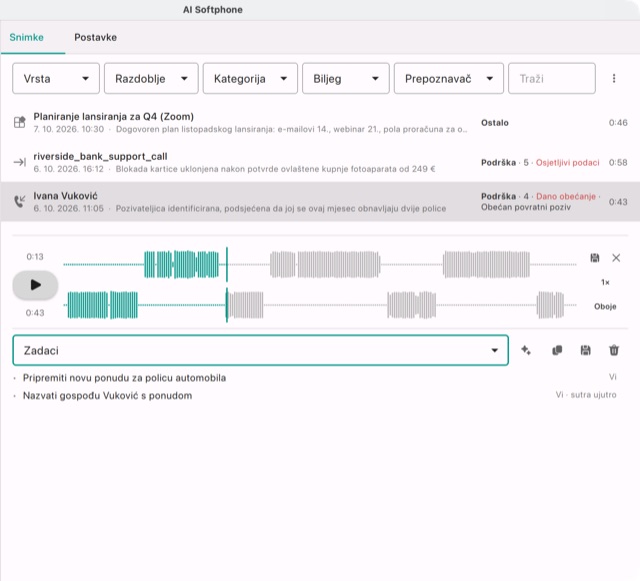This screenshot has width=640, height=581.
Task: Click the Ostalo category label
Action: point(495,123)
